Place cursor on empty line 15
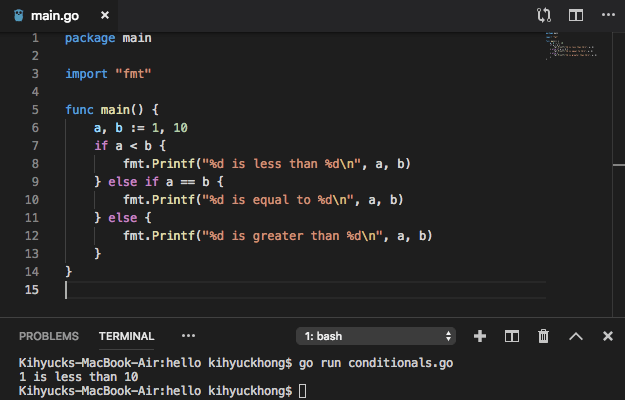Image resolution: width=625 pixels, height=400 pixels. click(x=305, y=290)
